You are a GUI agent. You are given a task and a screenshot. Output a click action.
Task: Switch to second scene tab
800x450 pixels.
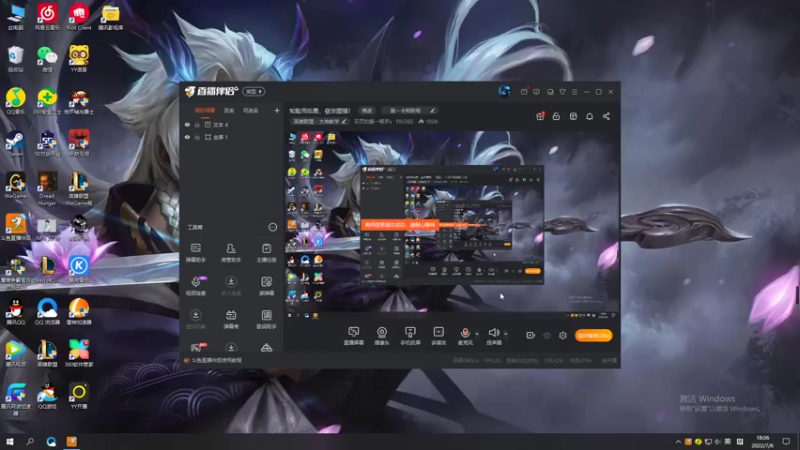229,110
